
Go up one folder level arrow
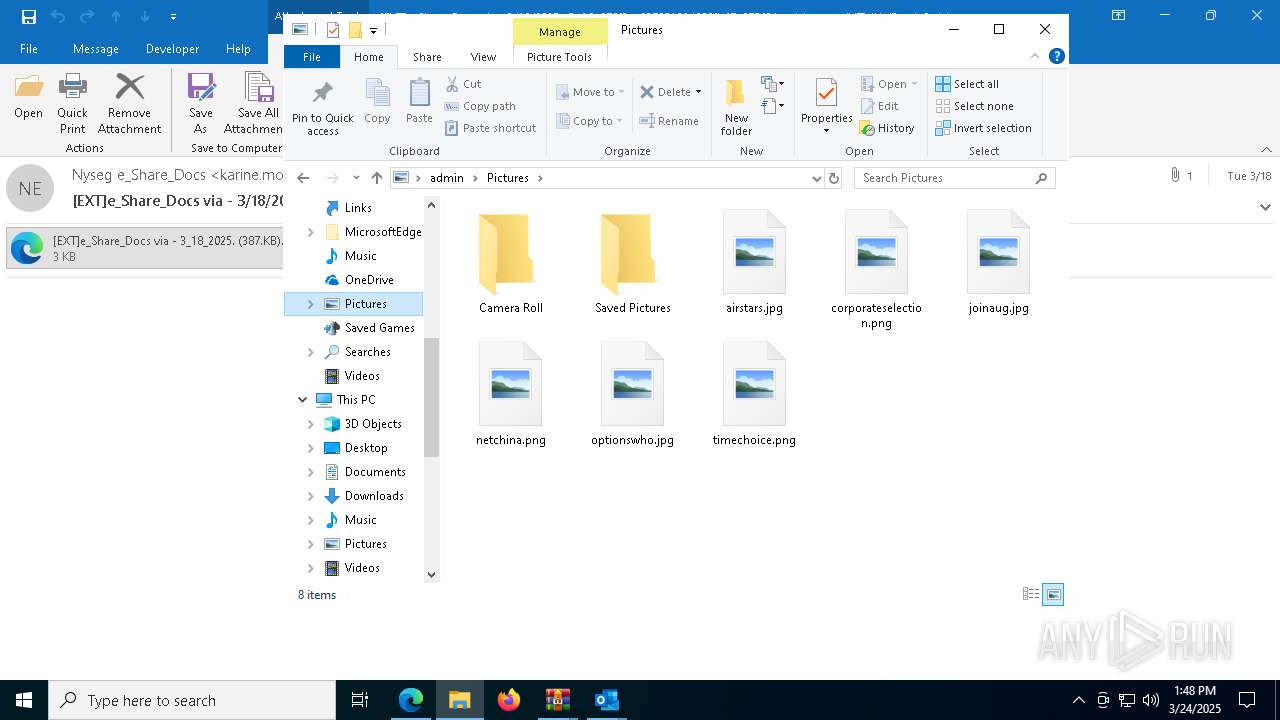[x=376, y=178]
